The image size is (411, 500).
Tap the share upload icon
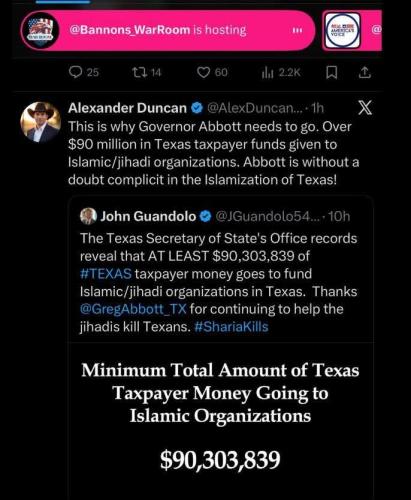point(365,72)
